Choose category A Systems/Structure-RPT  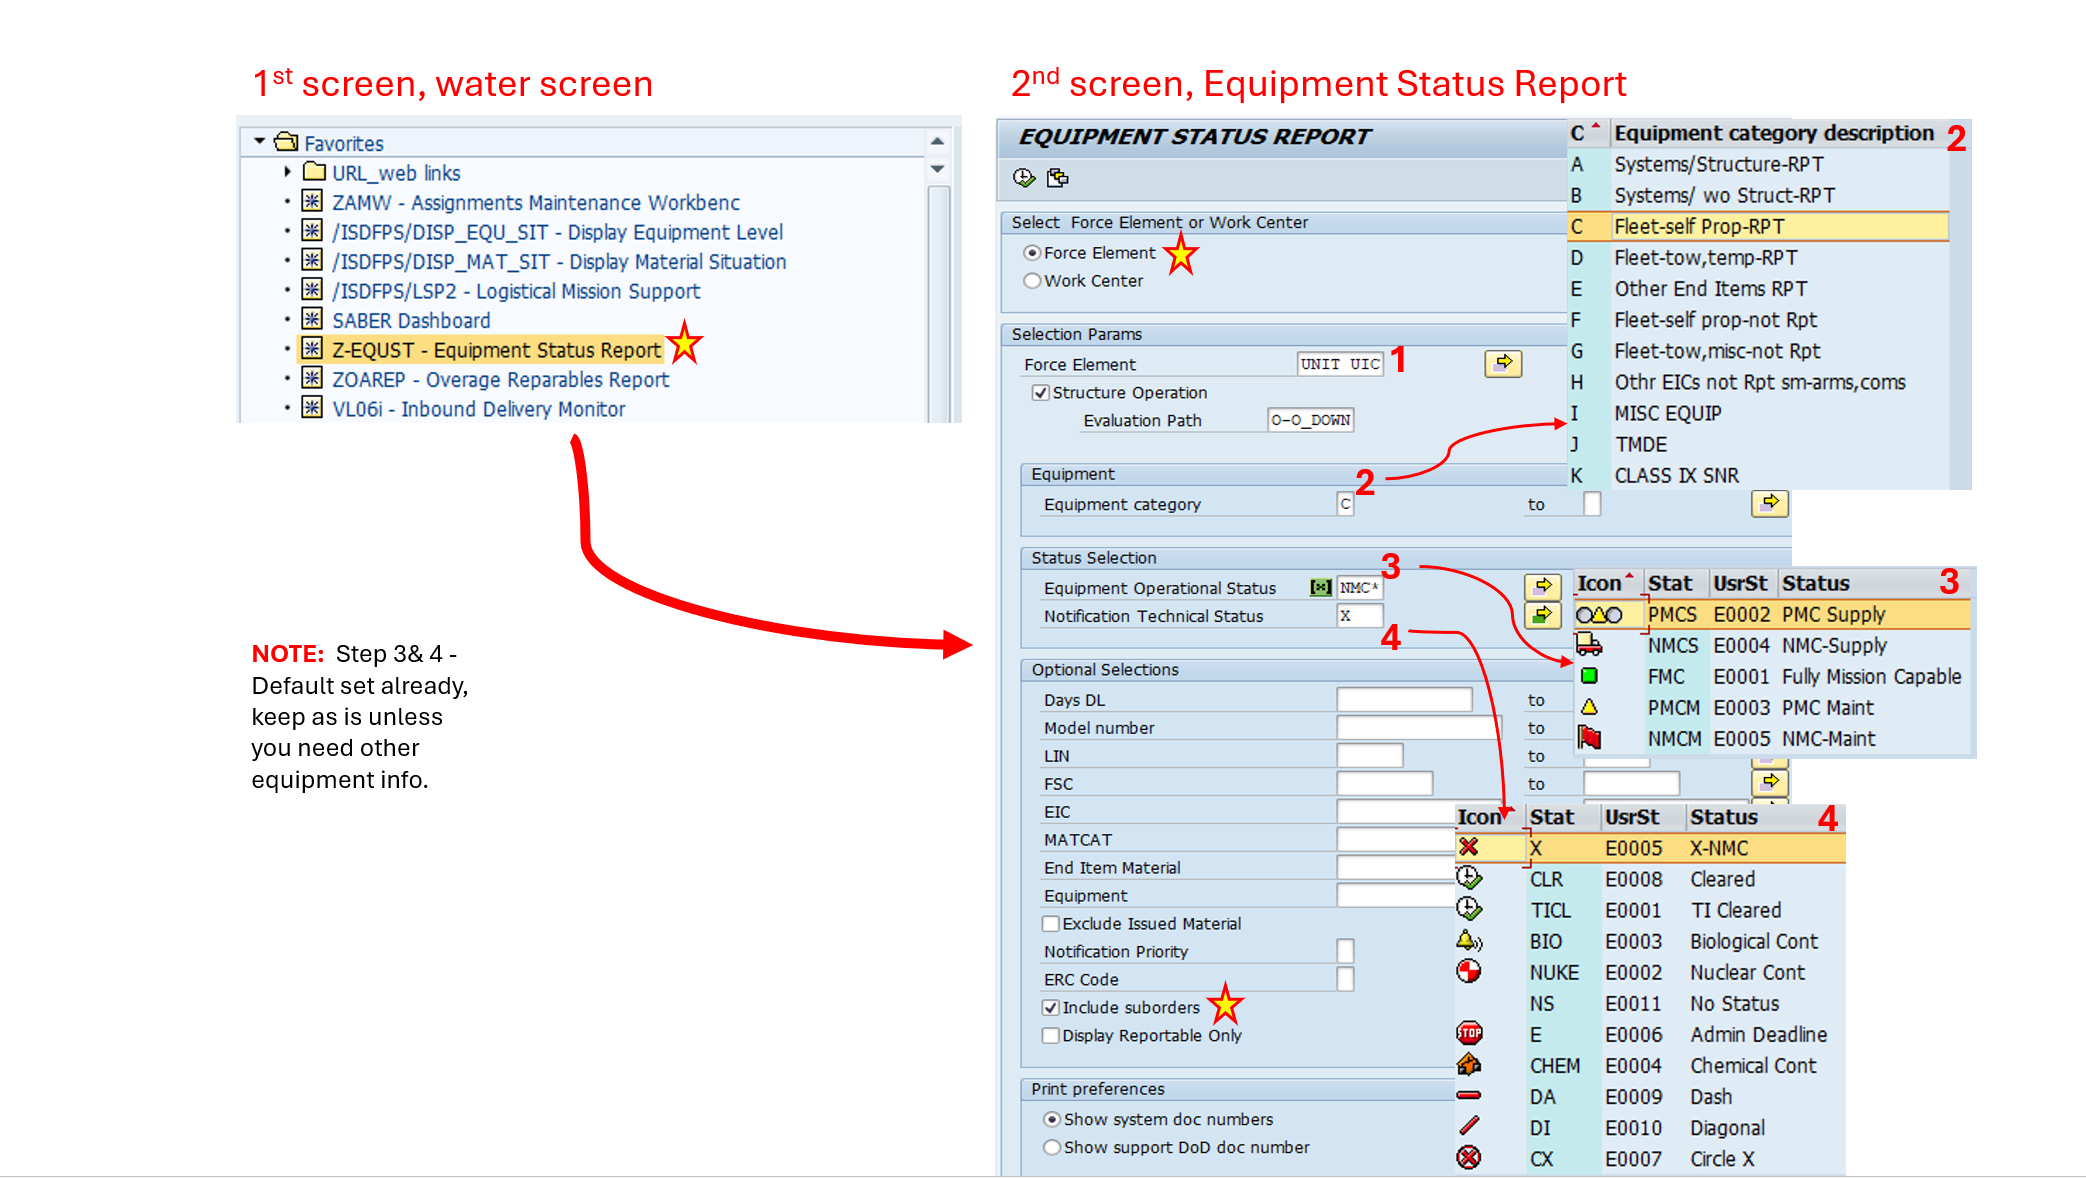(1758, 164)
